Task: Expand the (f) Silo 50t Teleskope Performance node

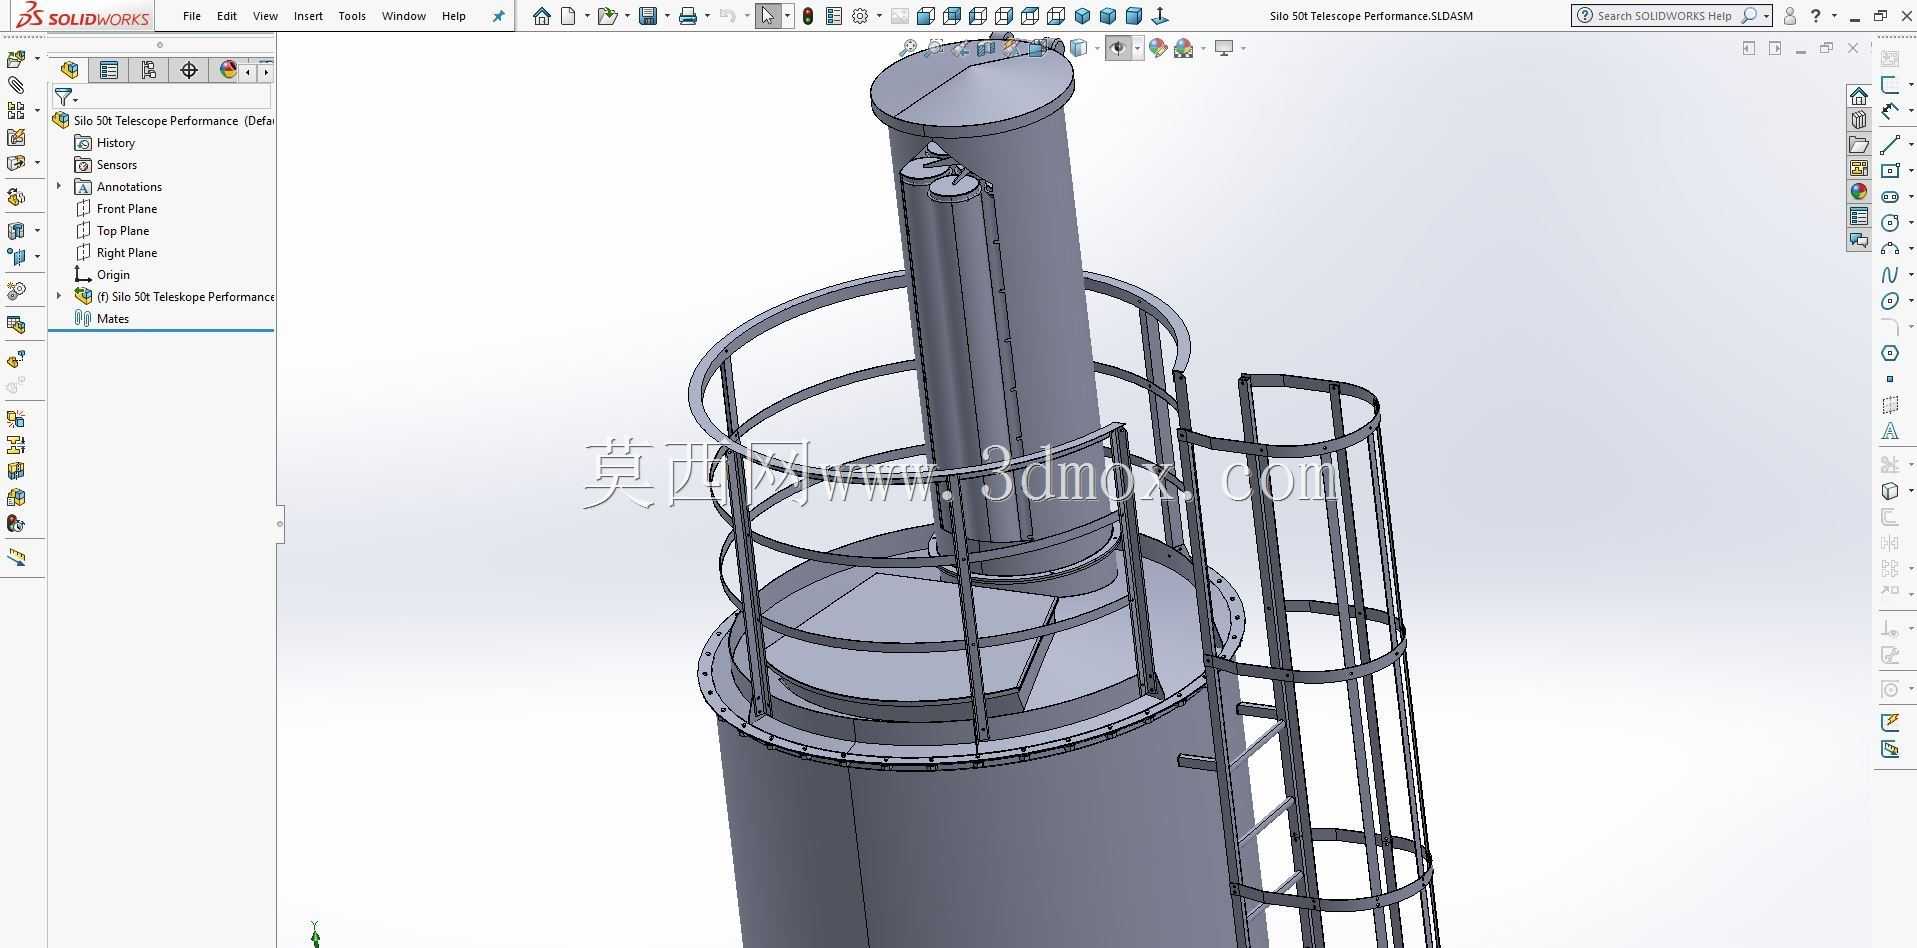Action: coord(59,296)
